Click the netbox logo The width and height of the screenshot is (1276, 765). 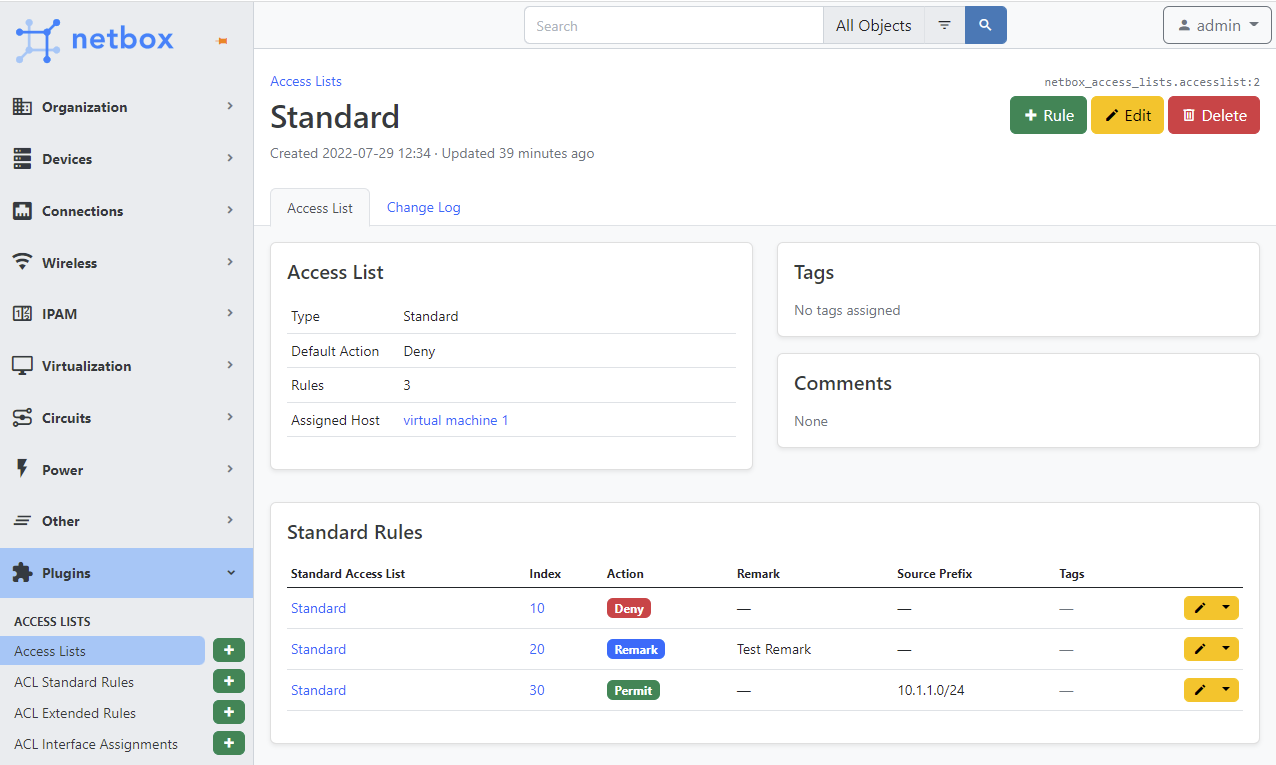[x=95, y=40]
